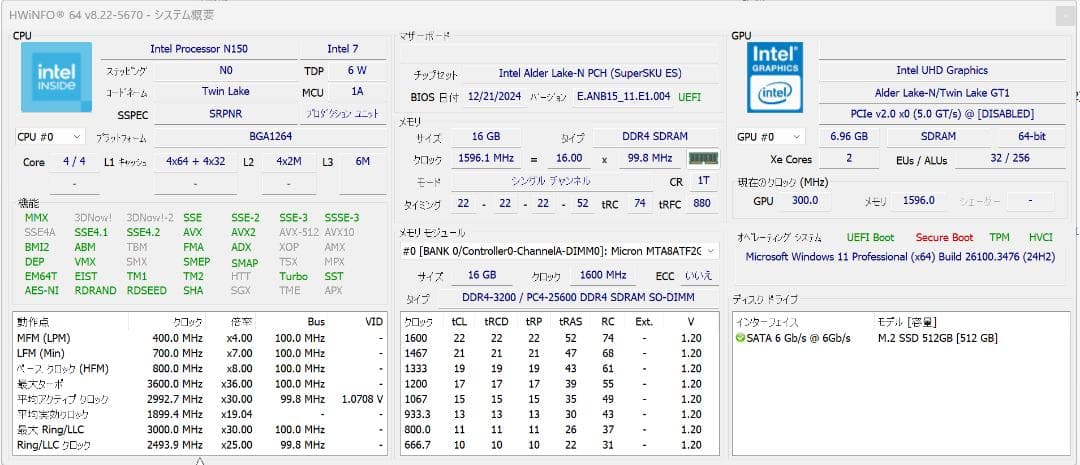Click the L1 cache 4x64 + 4x32 value
Screen dimensions: 1080x465
(196, 162)
